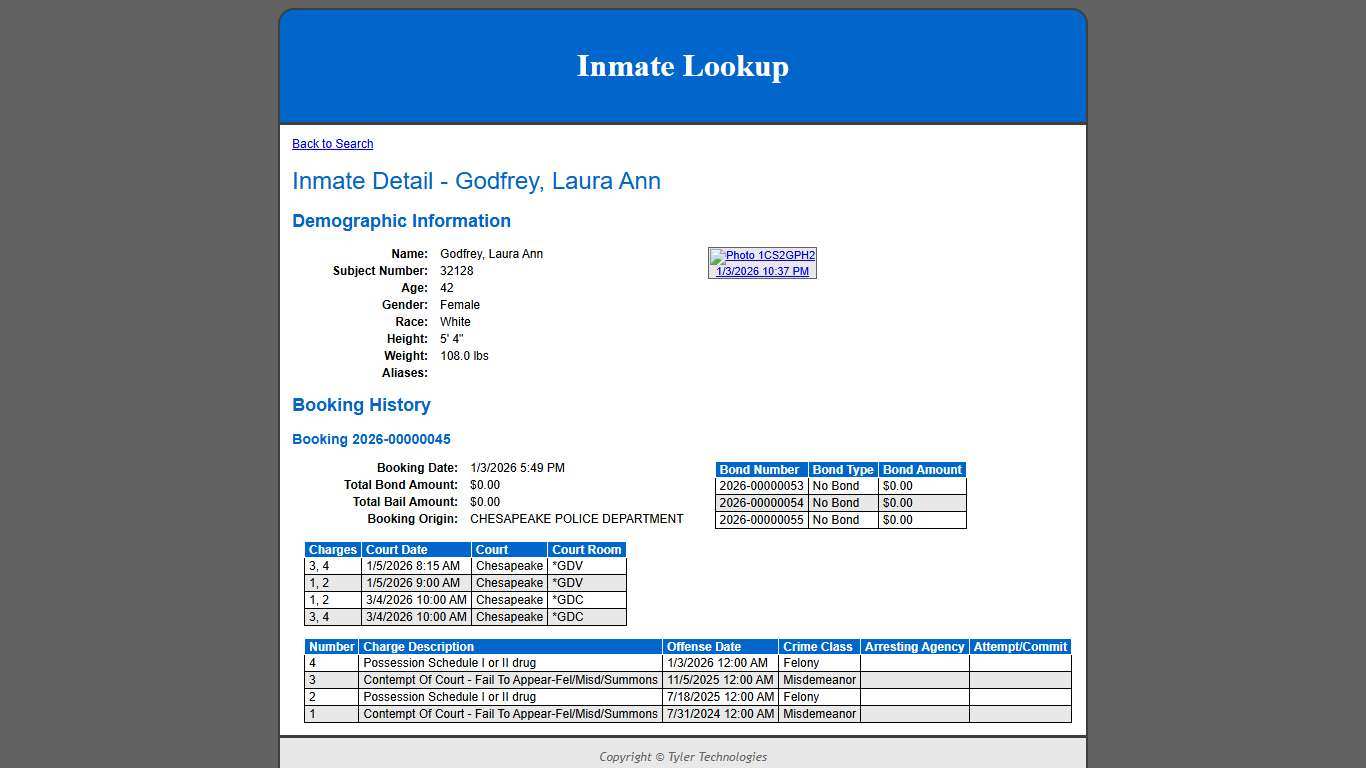Select the Crime Class column header
Image resolution: width=1366 pixels, height=768 pixels.
click(817, 646)
